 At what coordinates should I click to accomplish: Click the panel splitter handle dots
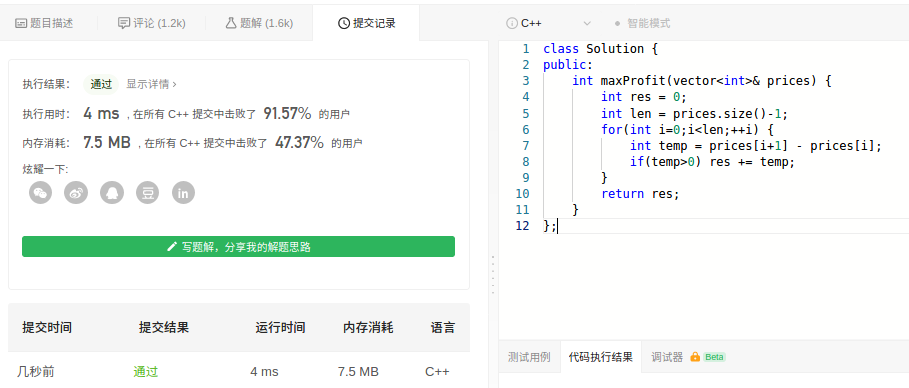pos(493,275)
